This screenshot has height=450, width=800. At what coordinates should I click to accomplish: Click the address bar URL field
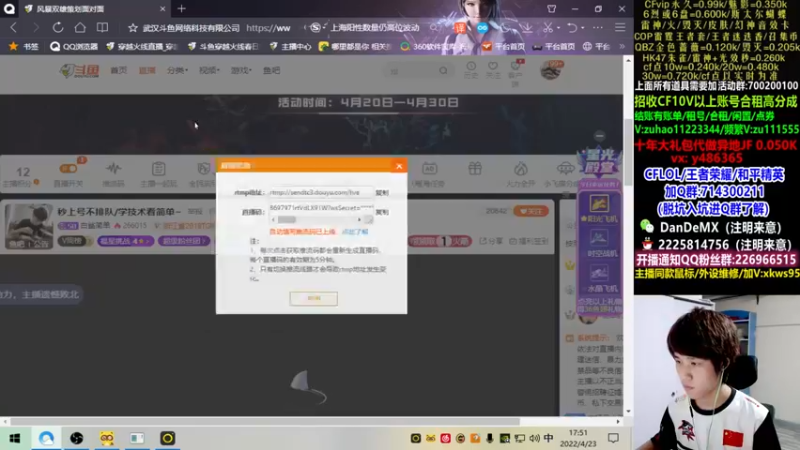tap(268, 28)
